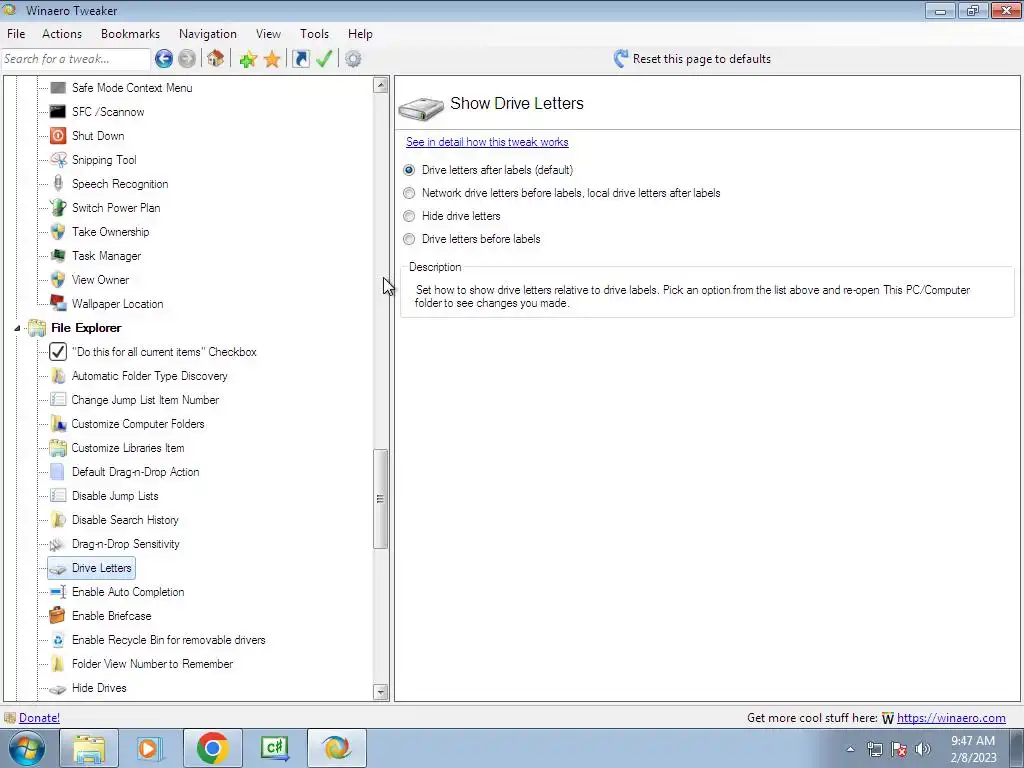Select Disable Jump Lists tree item
Screen dimensions: 1024x768
[x=115, y=496]
